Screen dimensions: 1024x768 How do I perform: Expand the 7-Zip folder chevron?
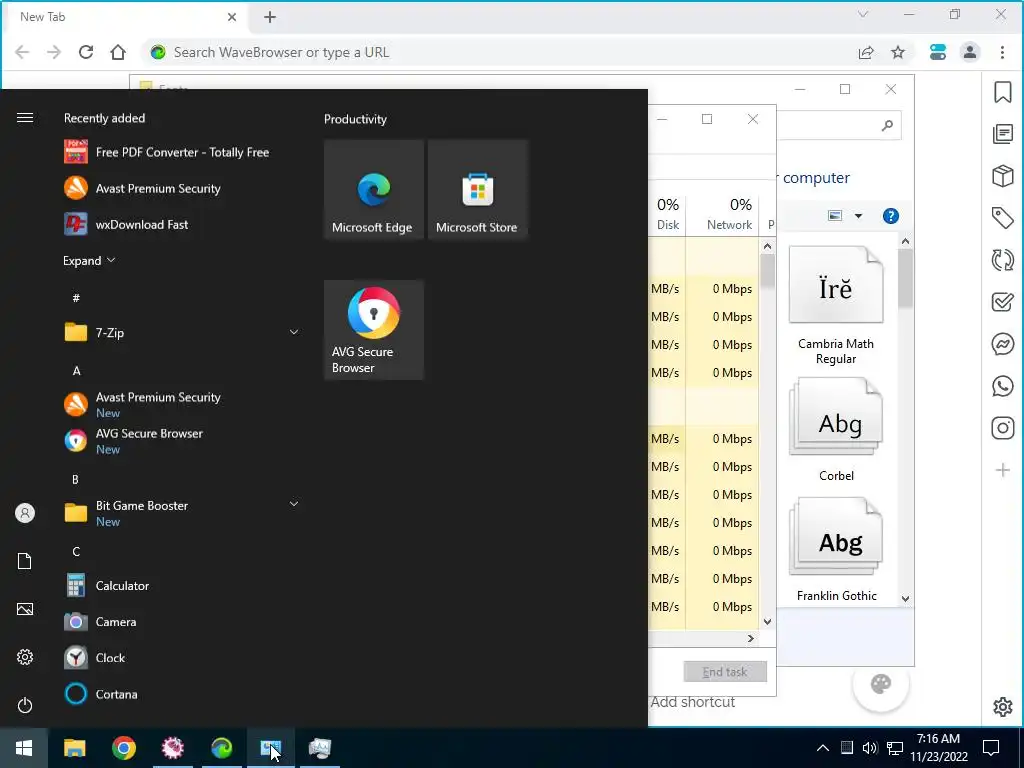294,332
